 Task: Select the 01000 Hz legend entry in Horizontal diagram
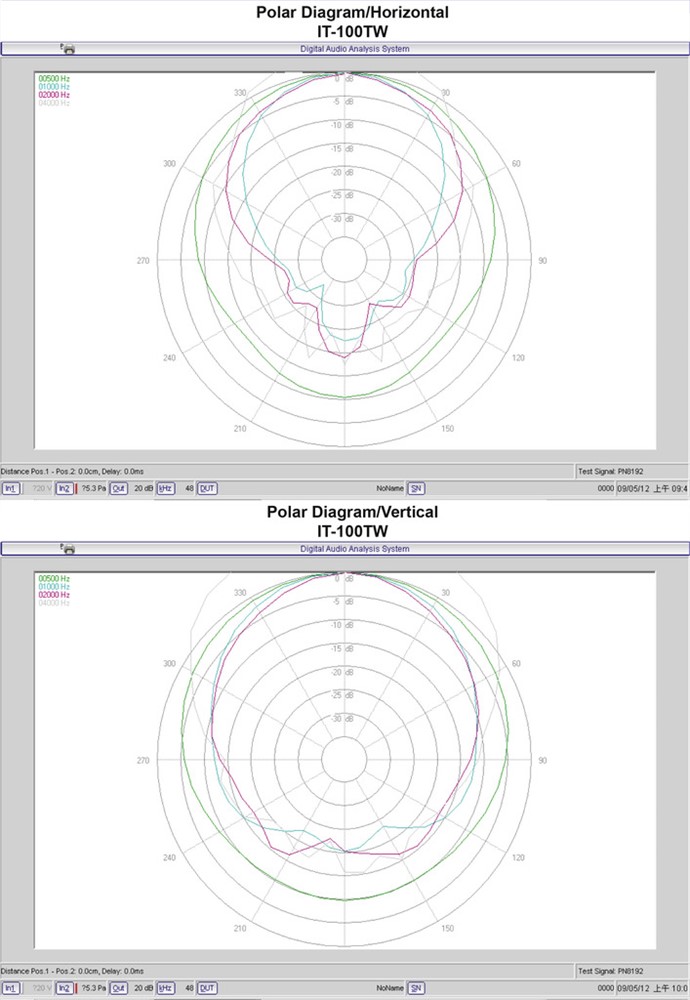pos(54,86)
